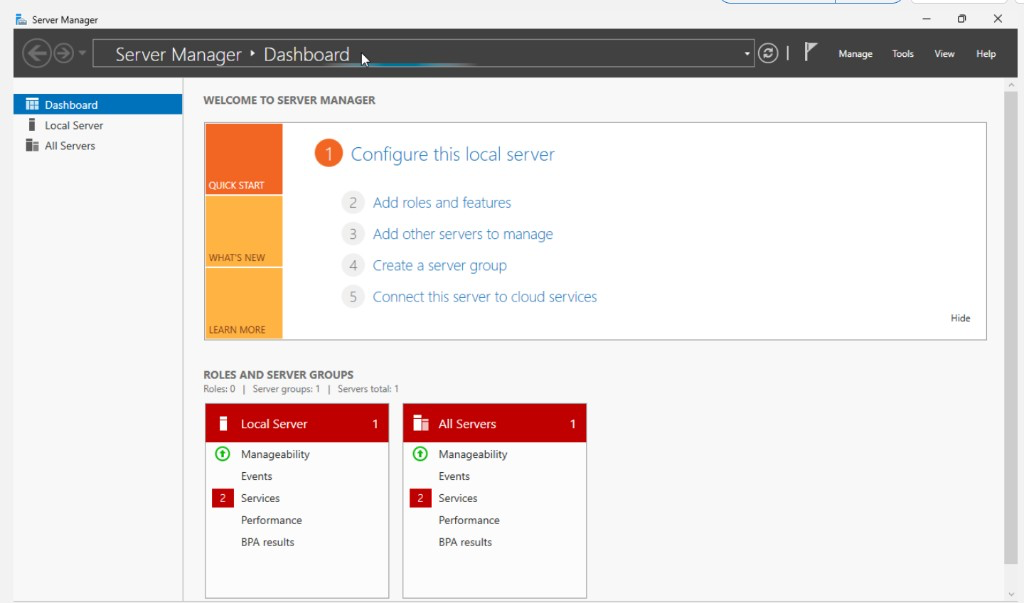1024x603 pixels.
Task: Open Events in Local Server tile
Action: coord(256,476)
